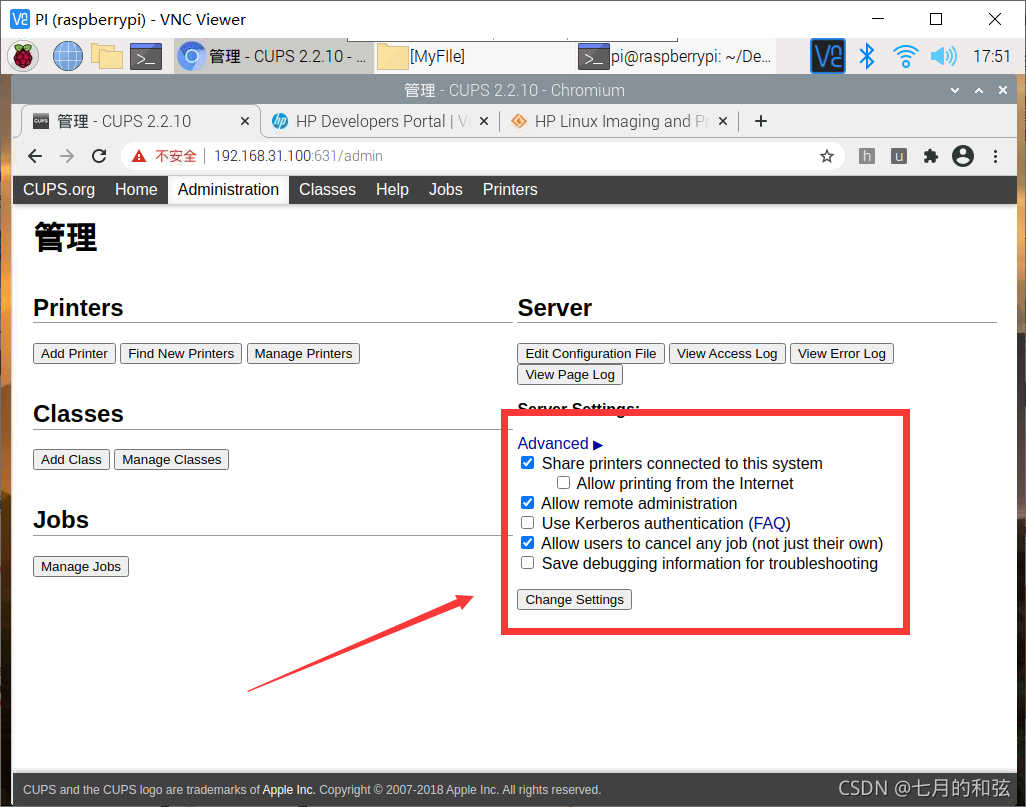
Task: Close the HP Linux Imaging tab
Action: click(722, 121)
